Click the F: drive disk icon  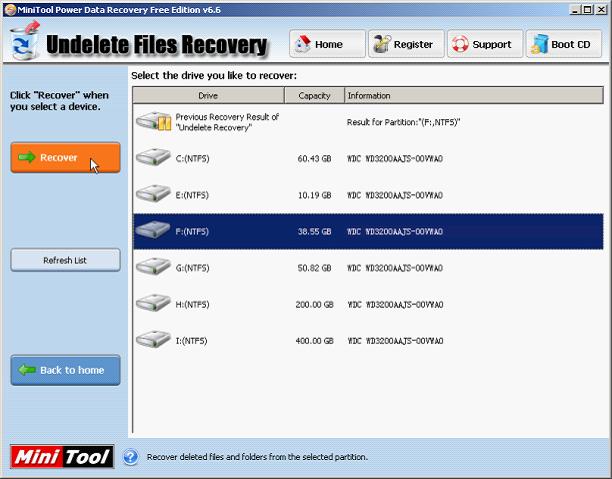tap(153, 230)
